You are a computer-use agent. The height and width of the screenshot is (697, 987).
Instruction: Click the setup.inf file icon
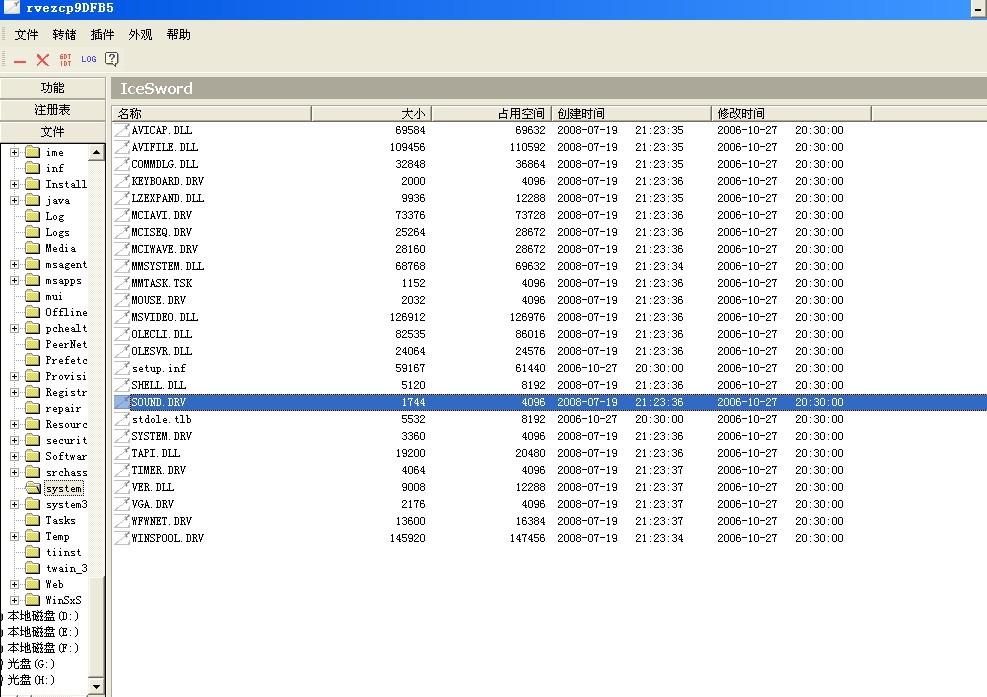point(121,368)
